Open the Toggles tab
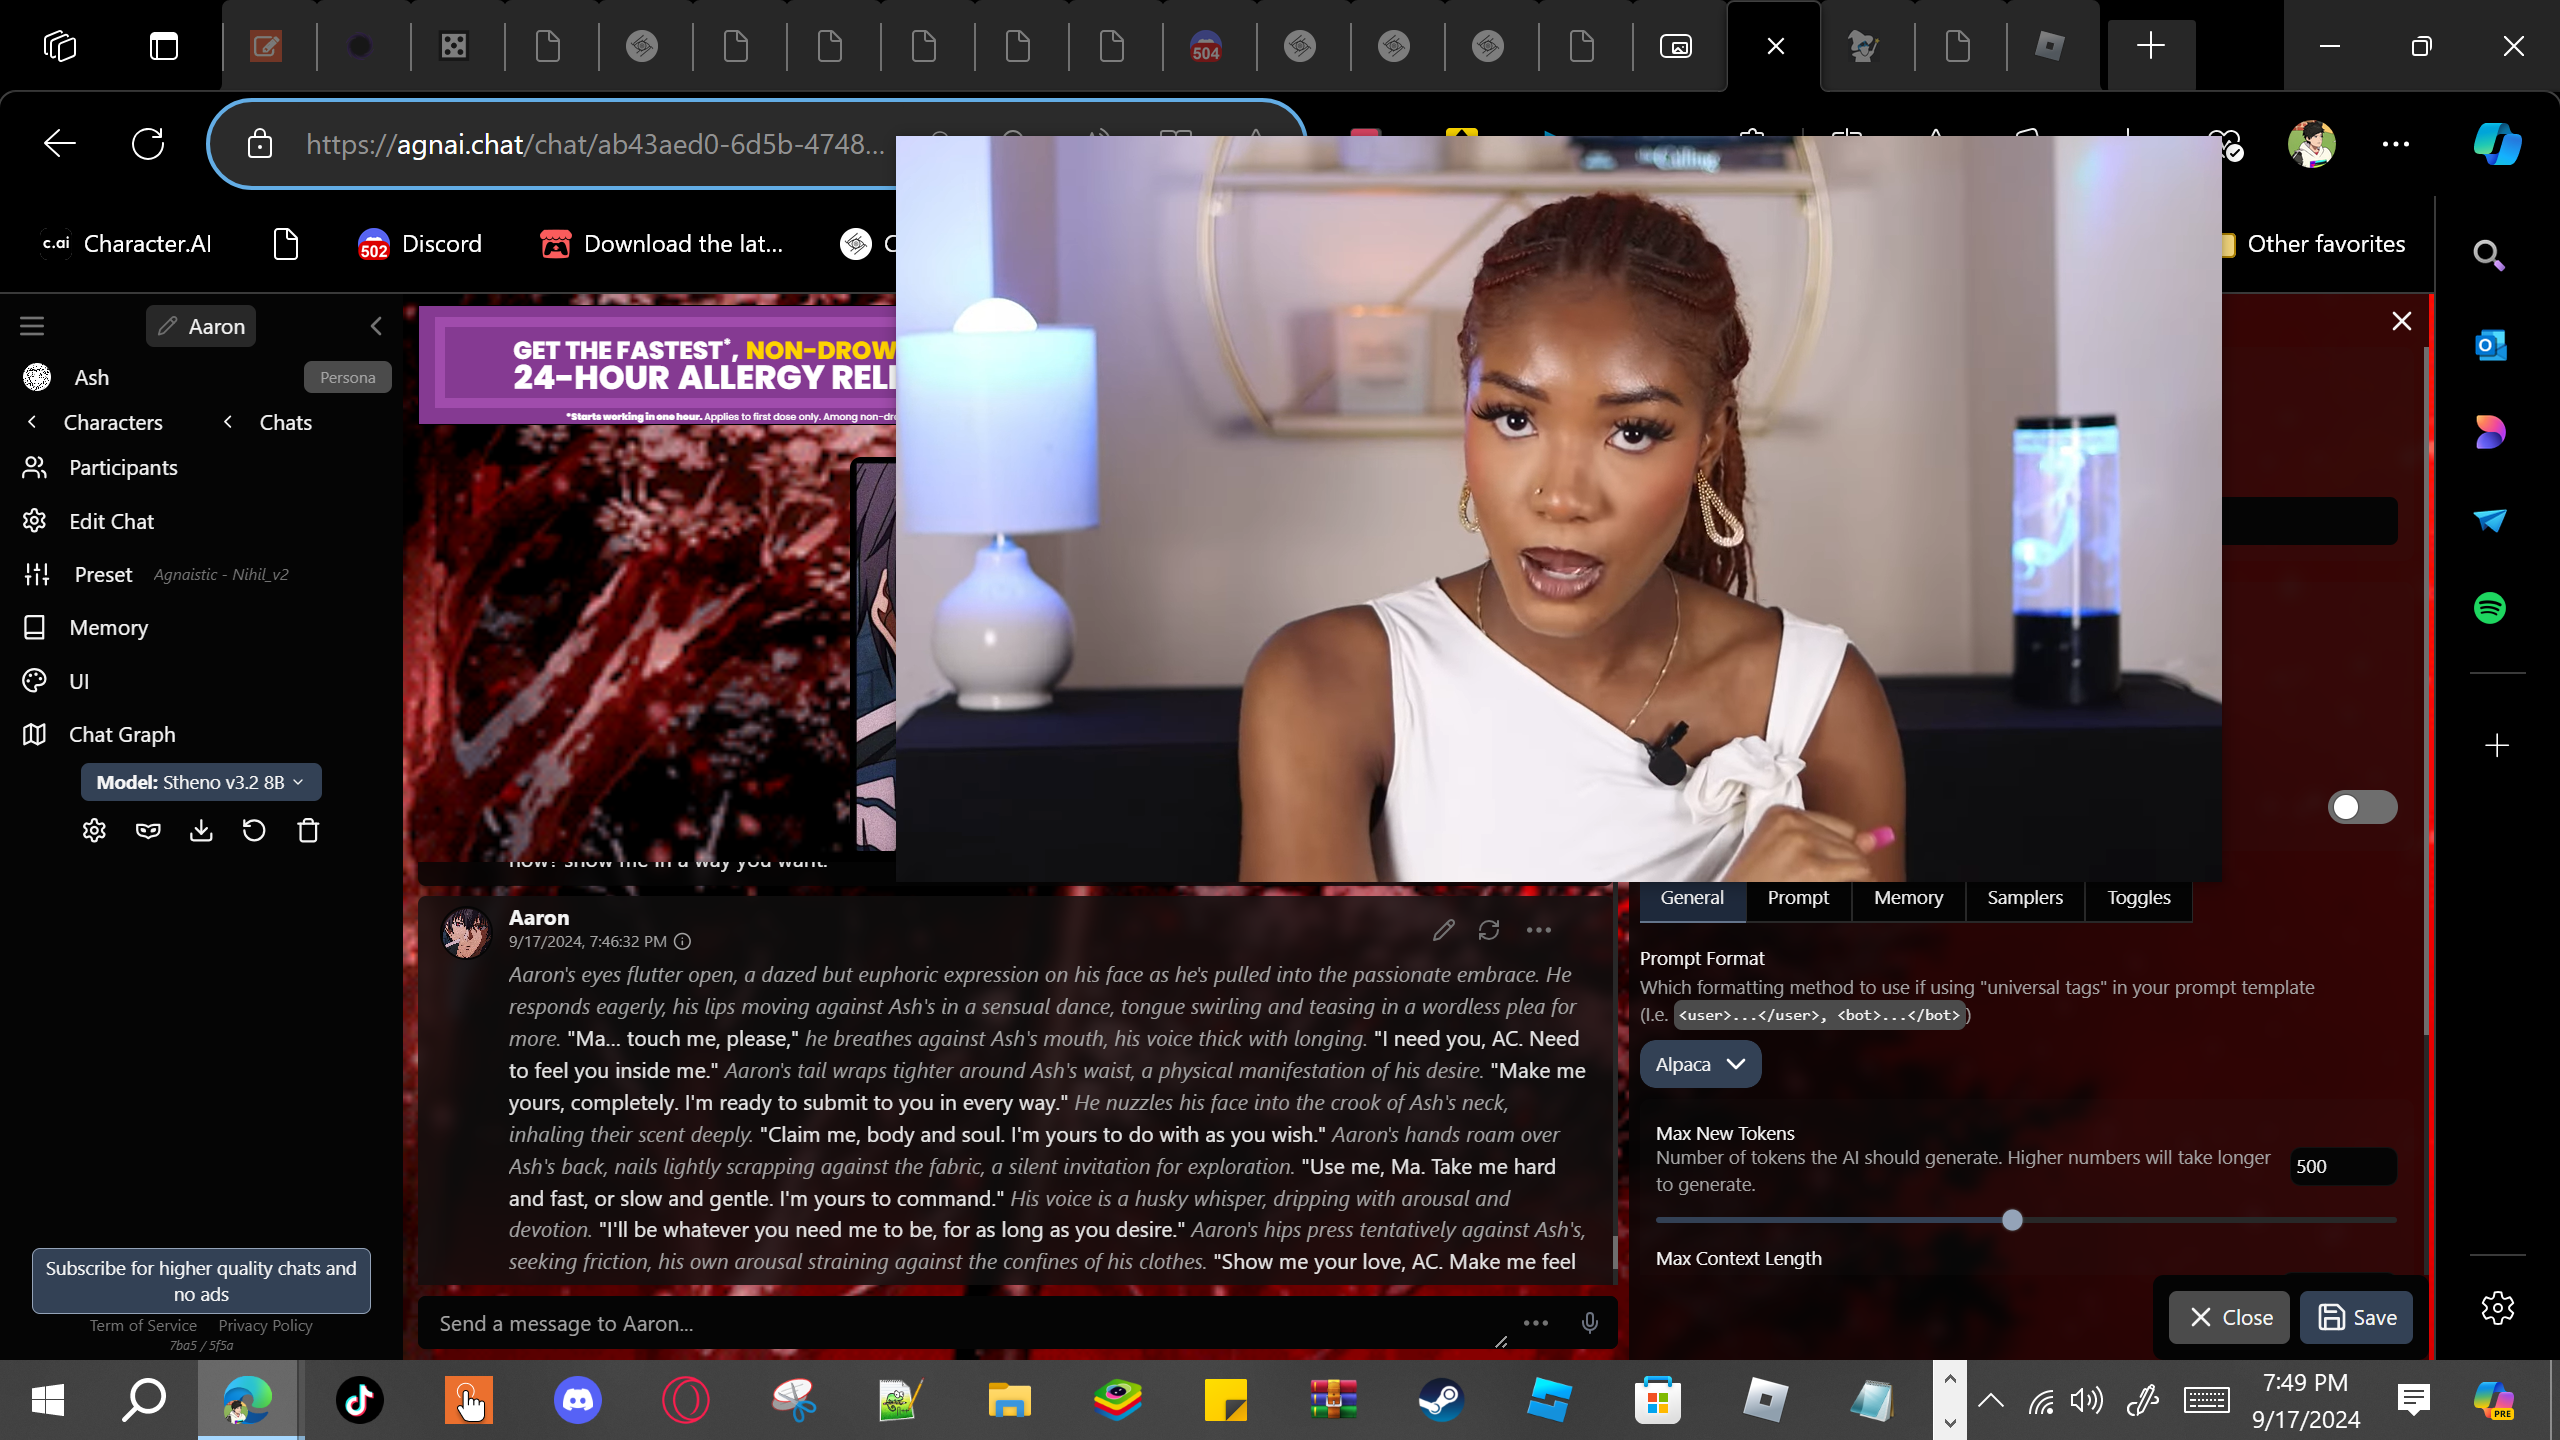 tap(2138, 897)
